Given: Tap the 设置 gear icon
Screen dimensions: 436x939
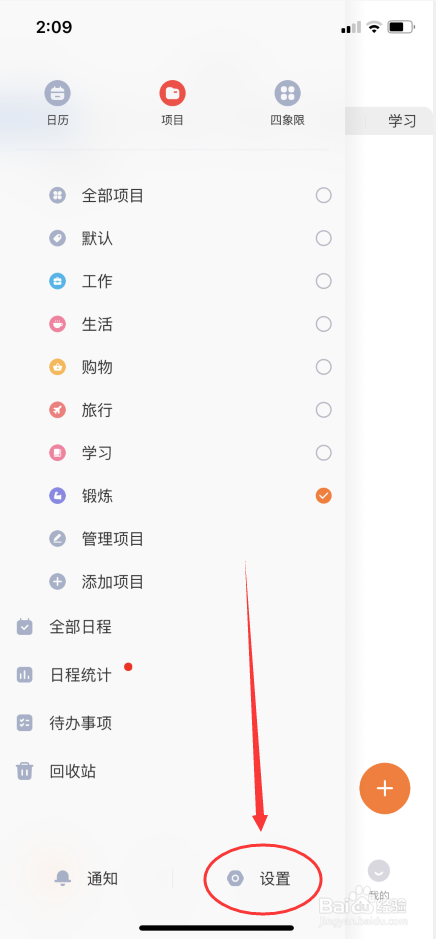Looking at the screenshot, I should (235, 879).
